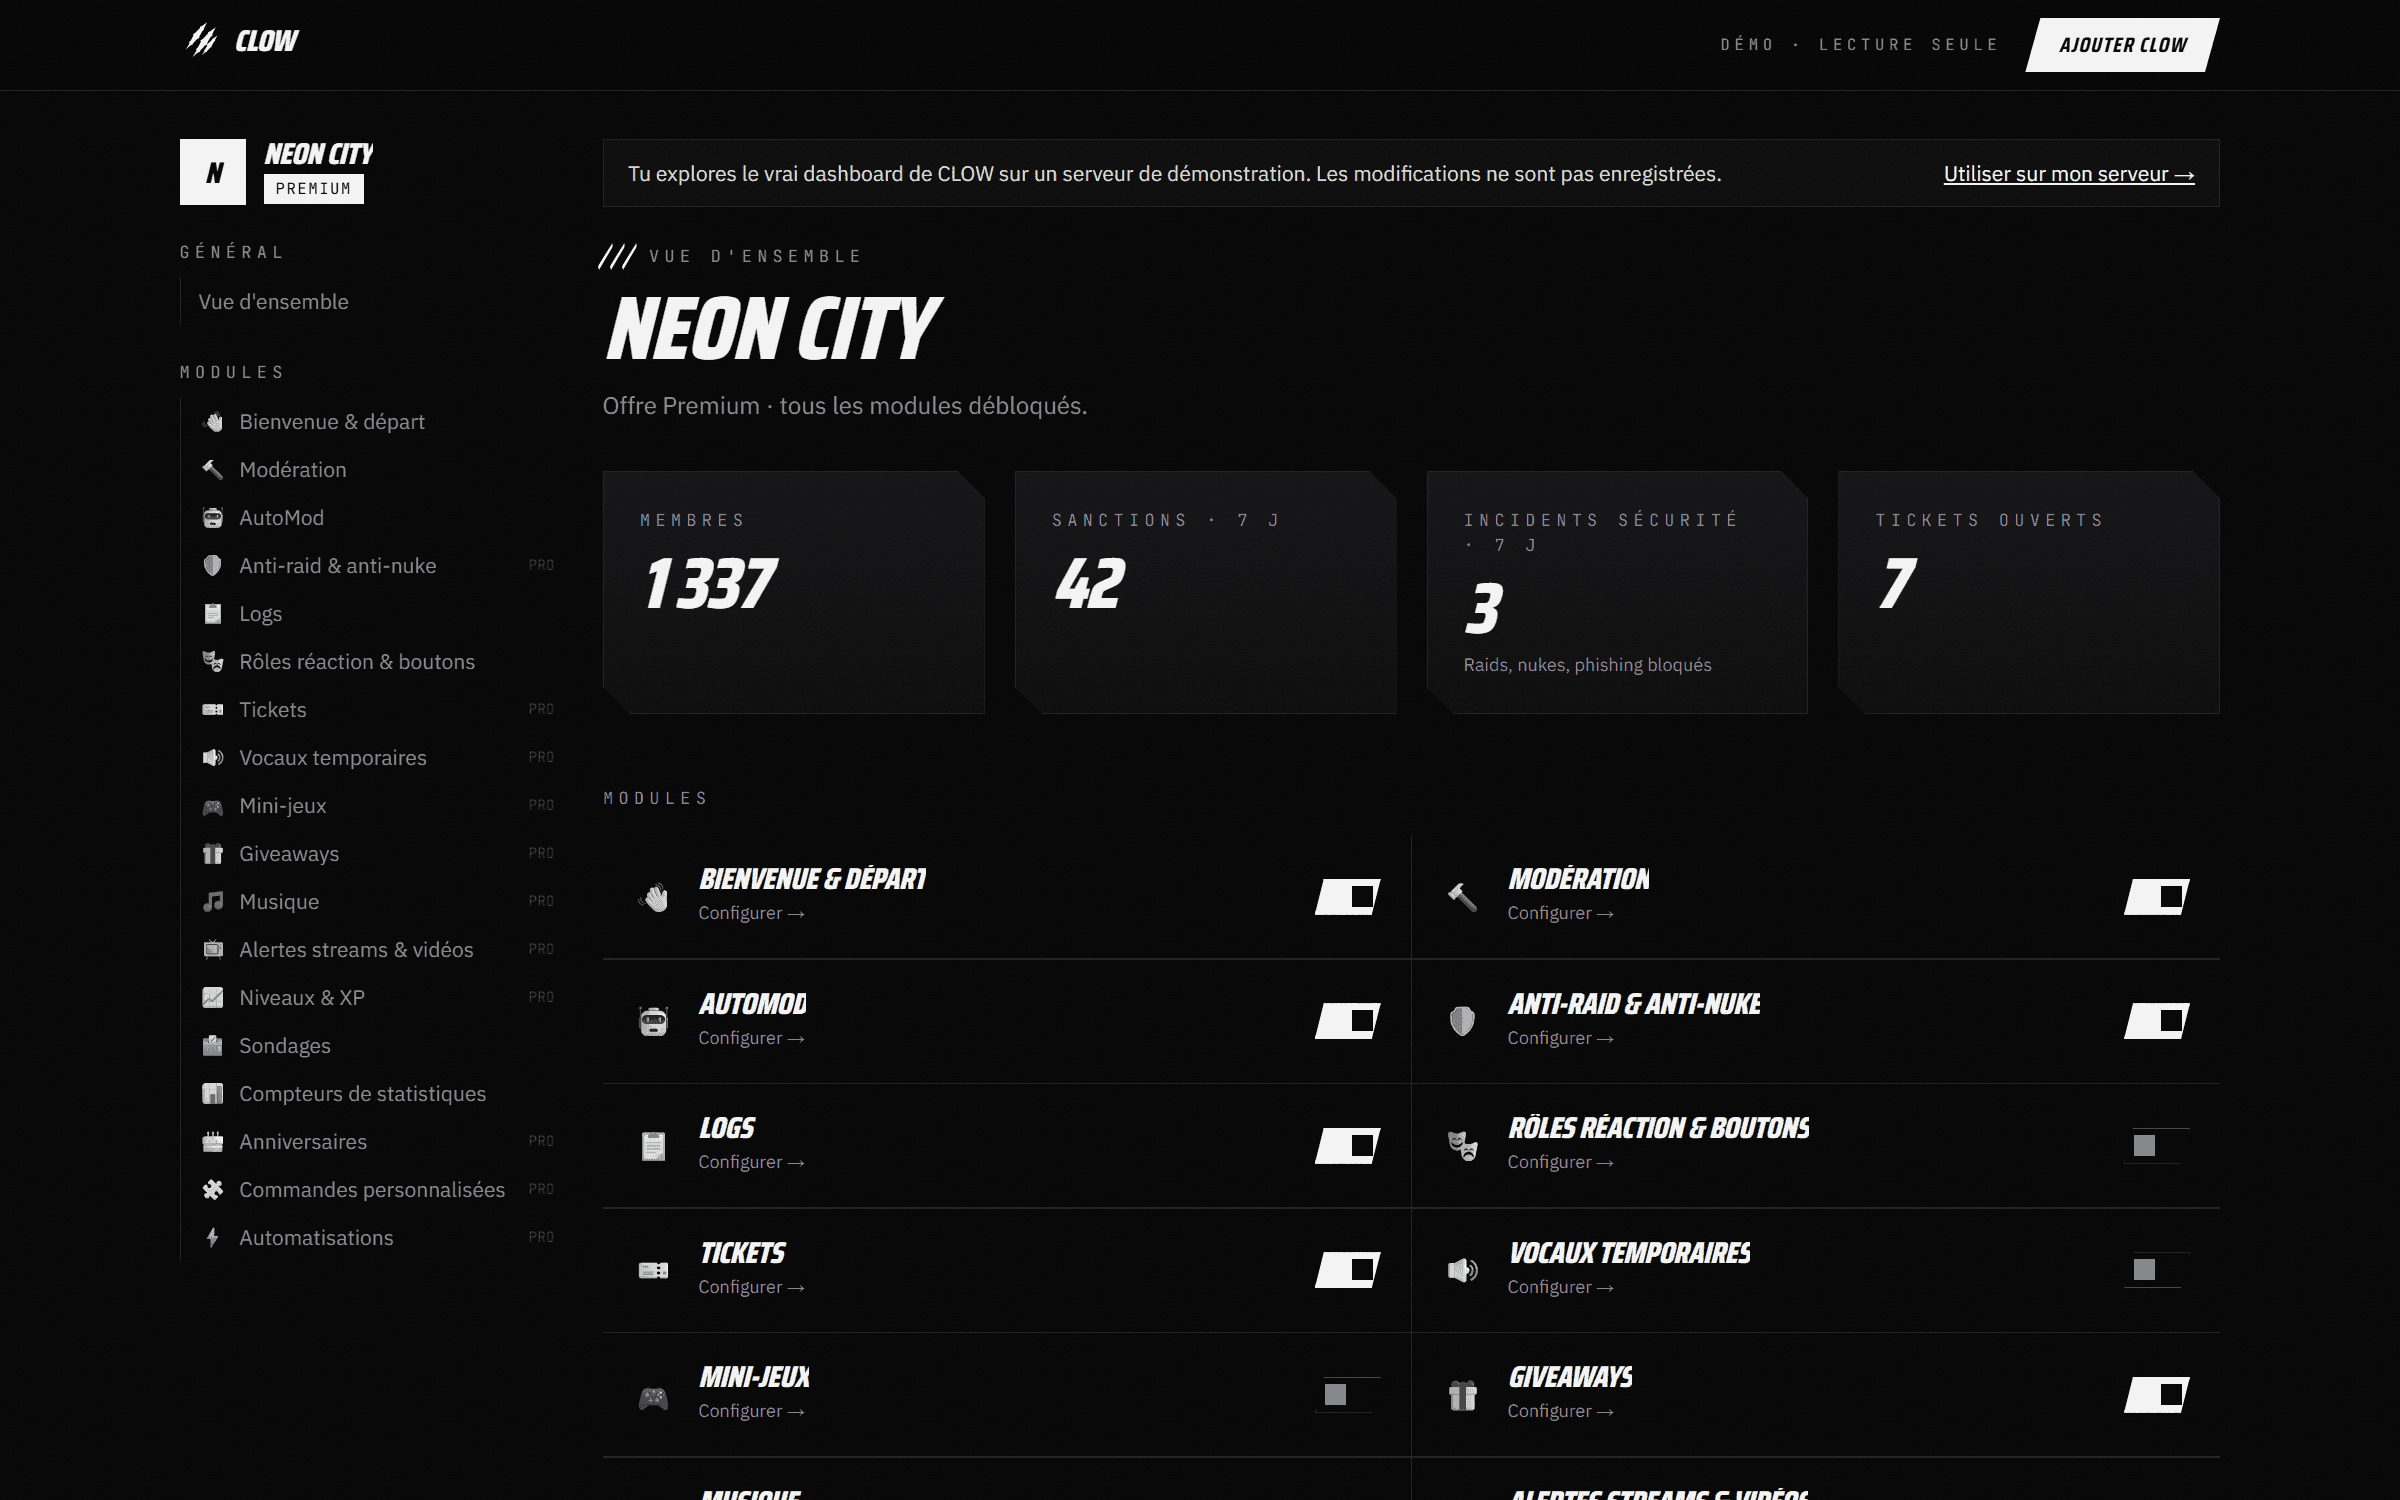Open Configurer link under Logs card
The width and height of the screenshot is (2400, 1500).
click(751, 1162)
